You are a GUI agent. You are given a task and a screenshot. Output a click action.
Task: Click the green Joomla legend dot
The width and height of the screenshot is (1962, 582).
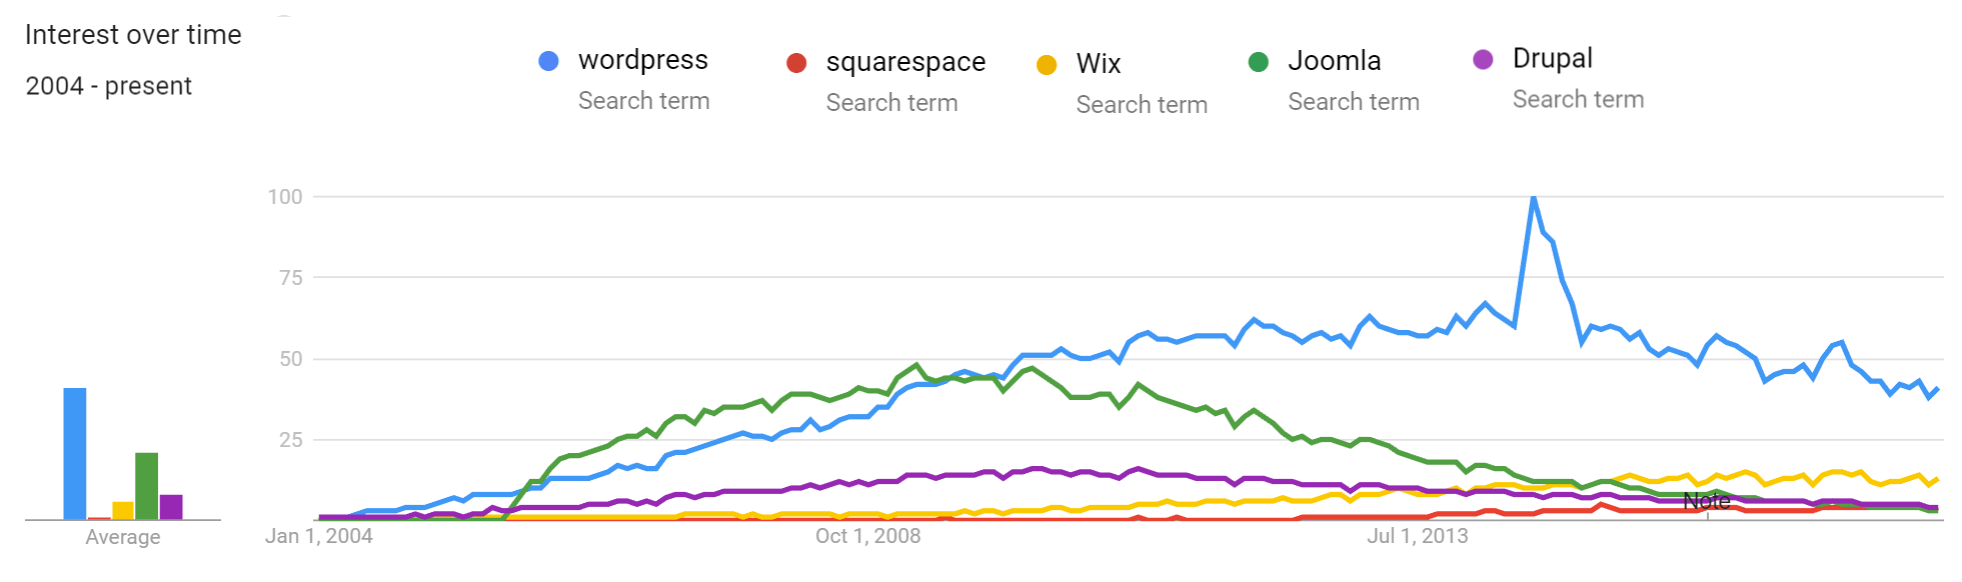pyautogui.click(x=1258, y=62)
